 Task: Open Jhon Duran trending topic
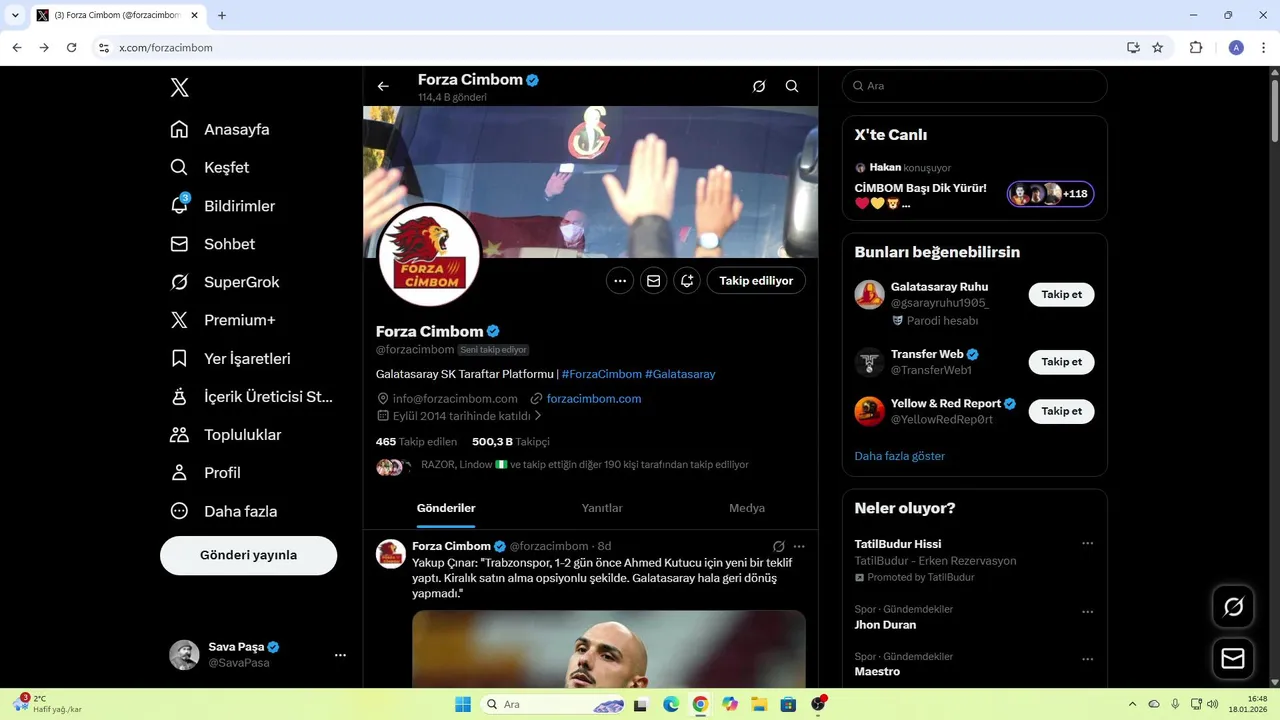[x=885, y=625]
